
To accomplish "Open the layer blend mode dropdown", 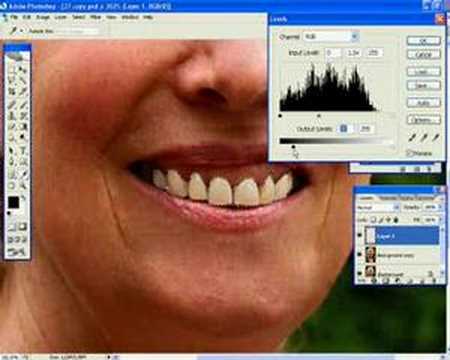I will tap(378, 207).
